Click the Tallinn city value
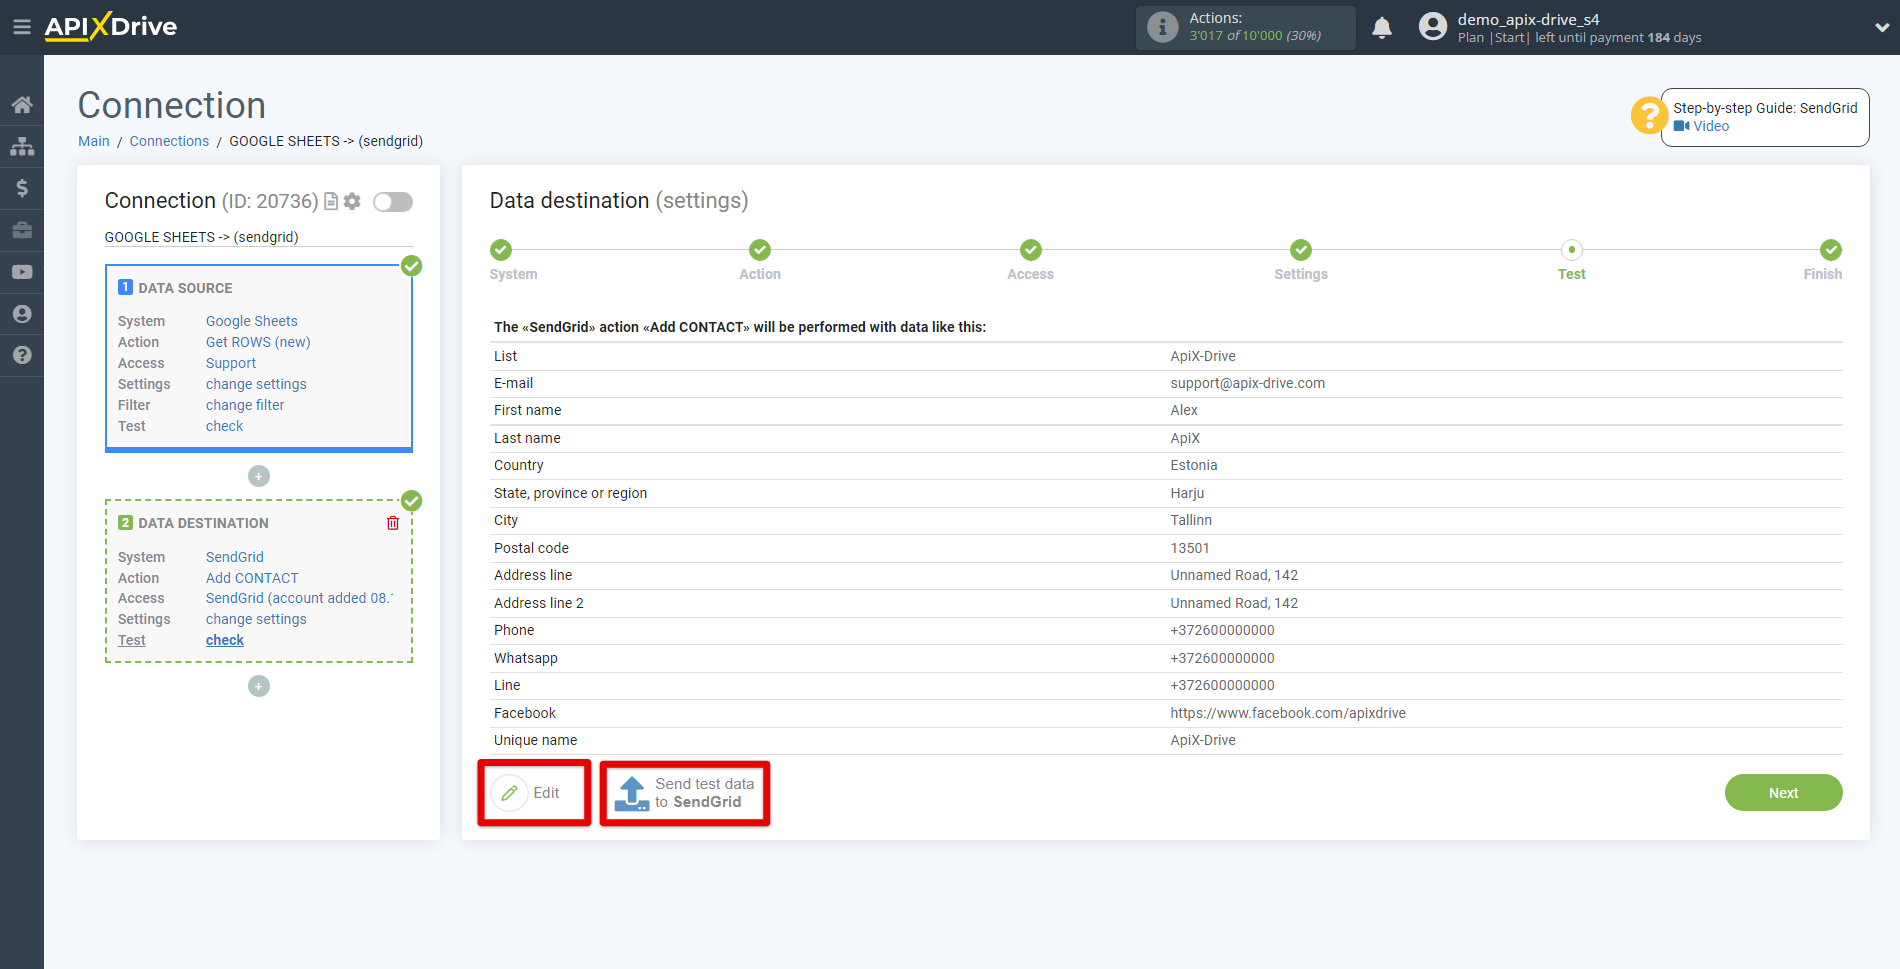This screenshot has width=1900, height=969. [x=1191, y=520]
